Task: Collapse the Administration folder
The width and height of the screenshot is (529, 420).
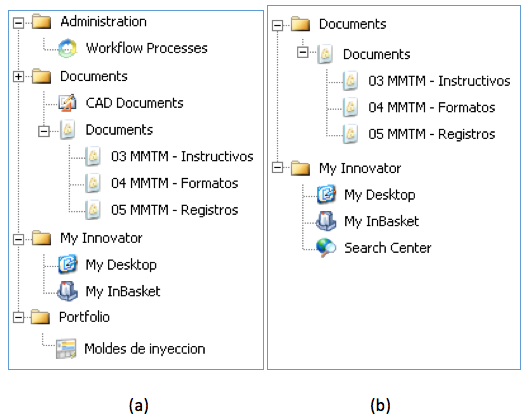Action: [x=19, y=23]
